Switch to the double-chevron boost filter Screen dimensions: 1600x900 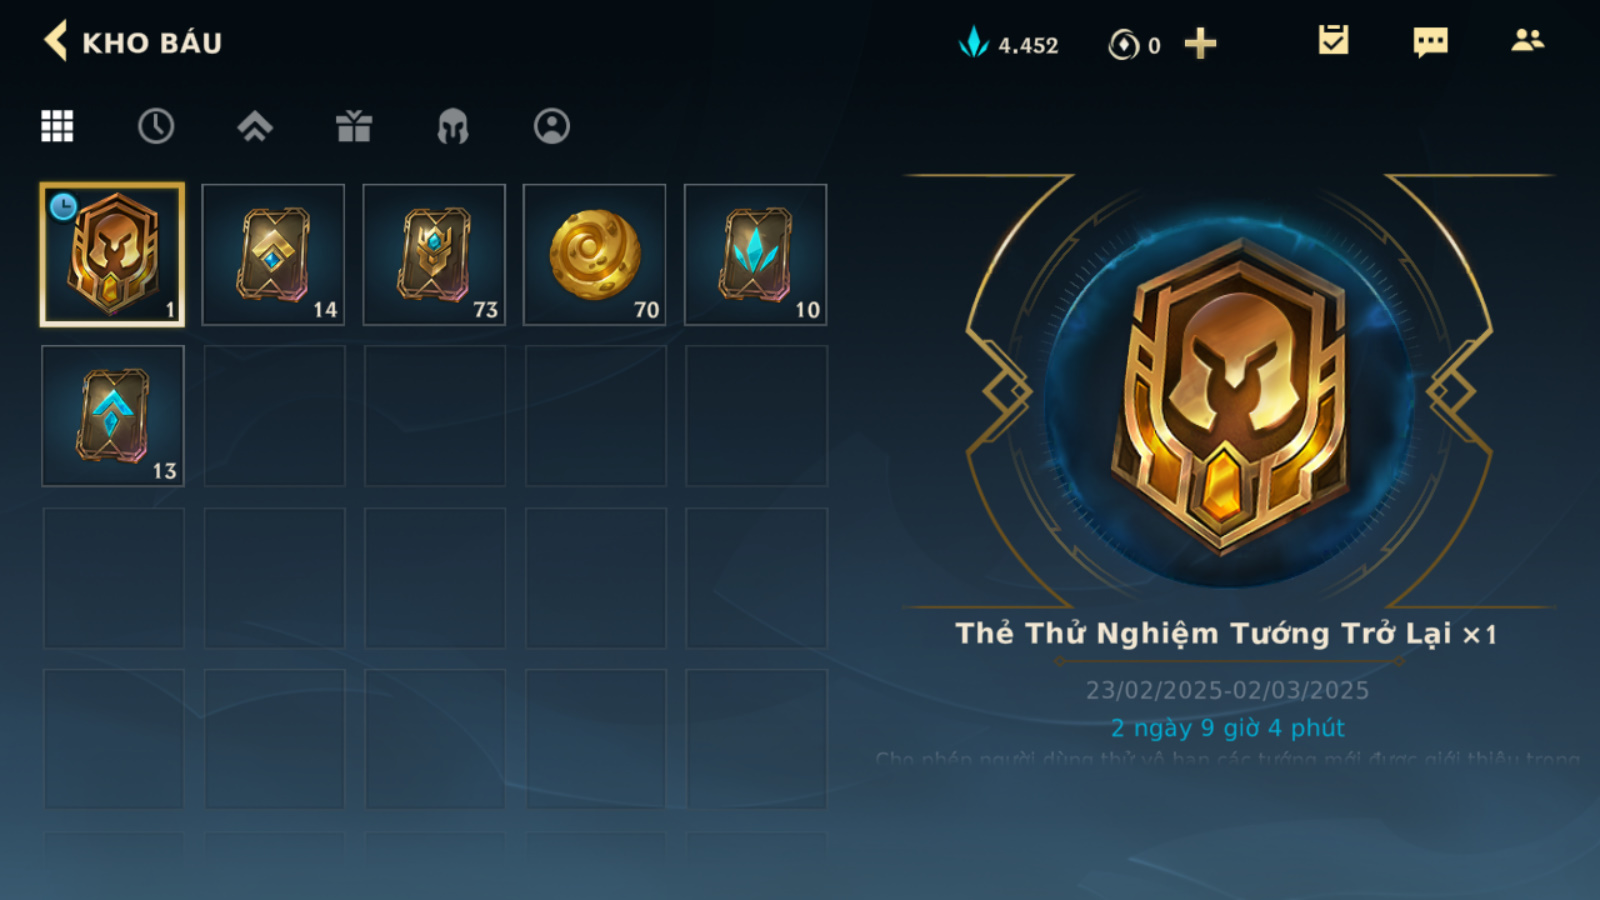click(x=255, y=126)
